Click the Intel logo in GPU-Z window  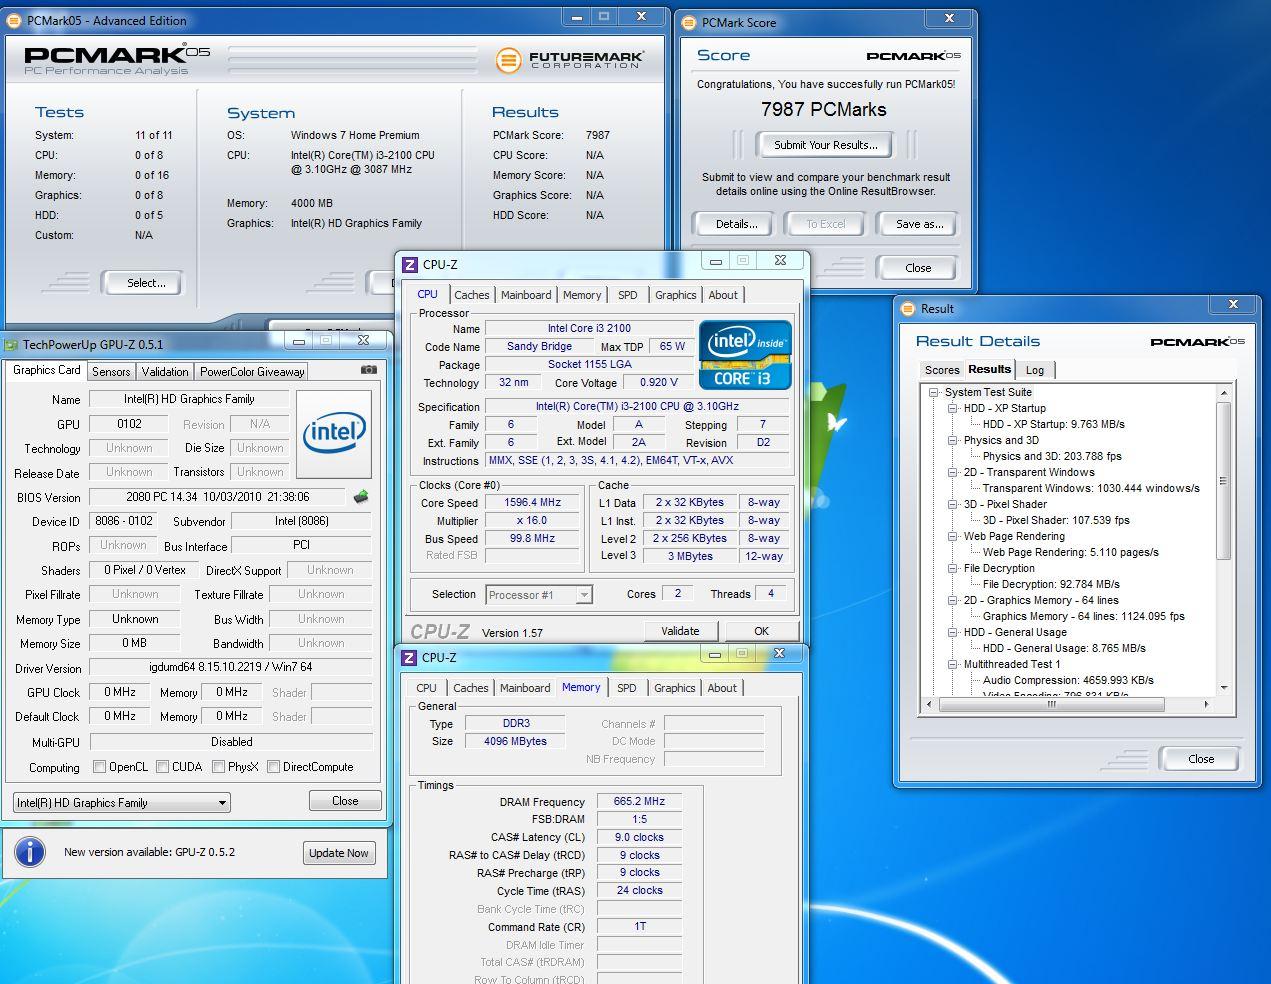point(335,433)
